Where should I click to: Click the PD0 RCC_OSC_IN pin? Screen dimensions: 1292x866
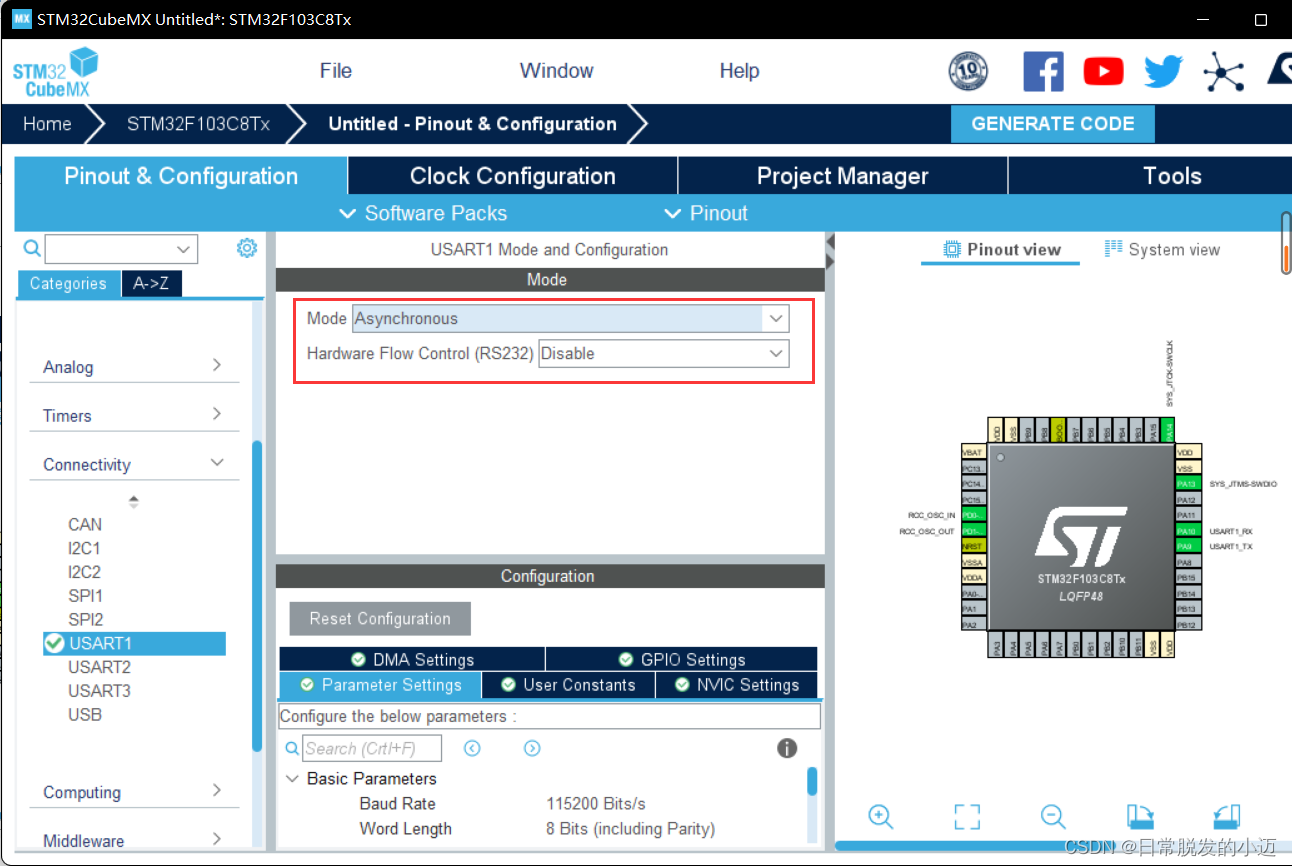click(972, 515)
